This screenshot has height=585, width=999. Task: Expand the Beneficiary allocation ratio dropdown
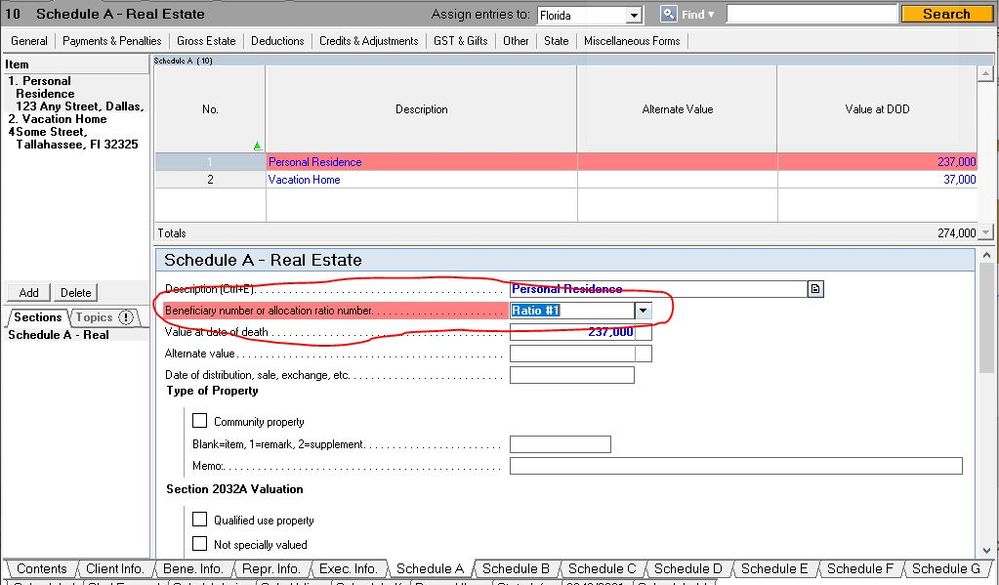pos(643,311)
